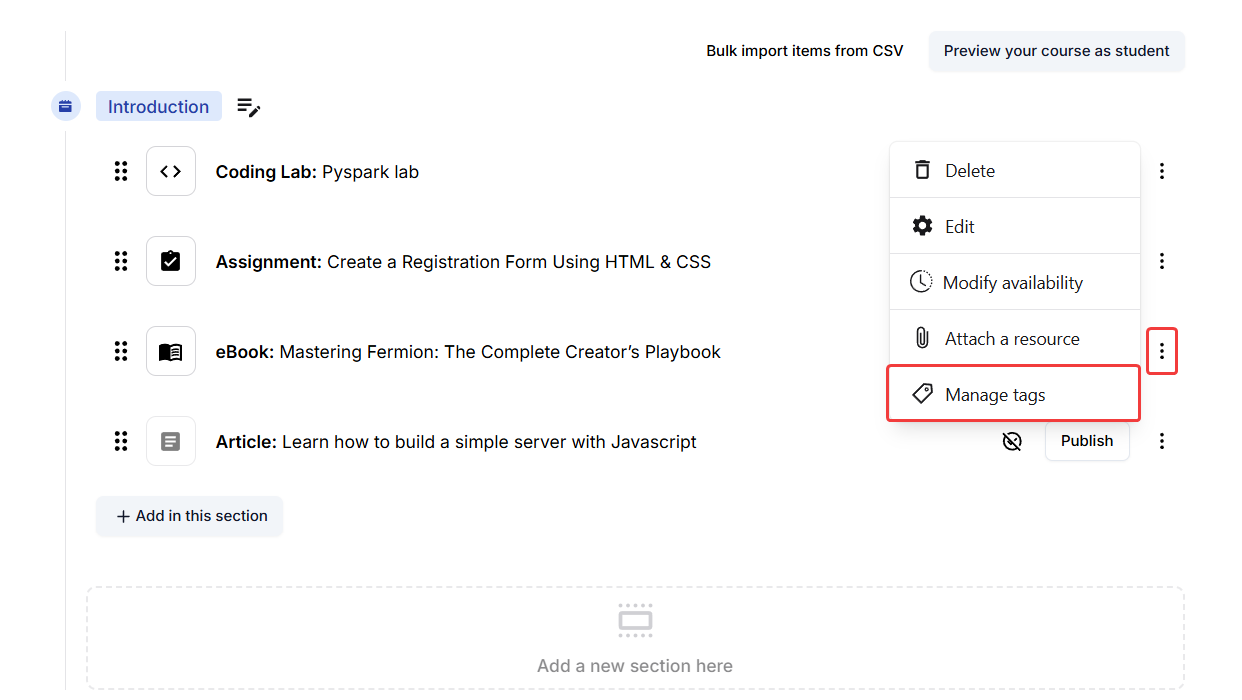Viewport: 1242px width, 700px height.
Task: Click the Assignment clipboard check icon
Action: click(x=171, y=261)
